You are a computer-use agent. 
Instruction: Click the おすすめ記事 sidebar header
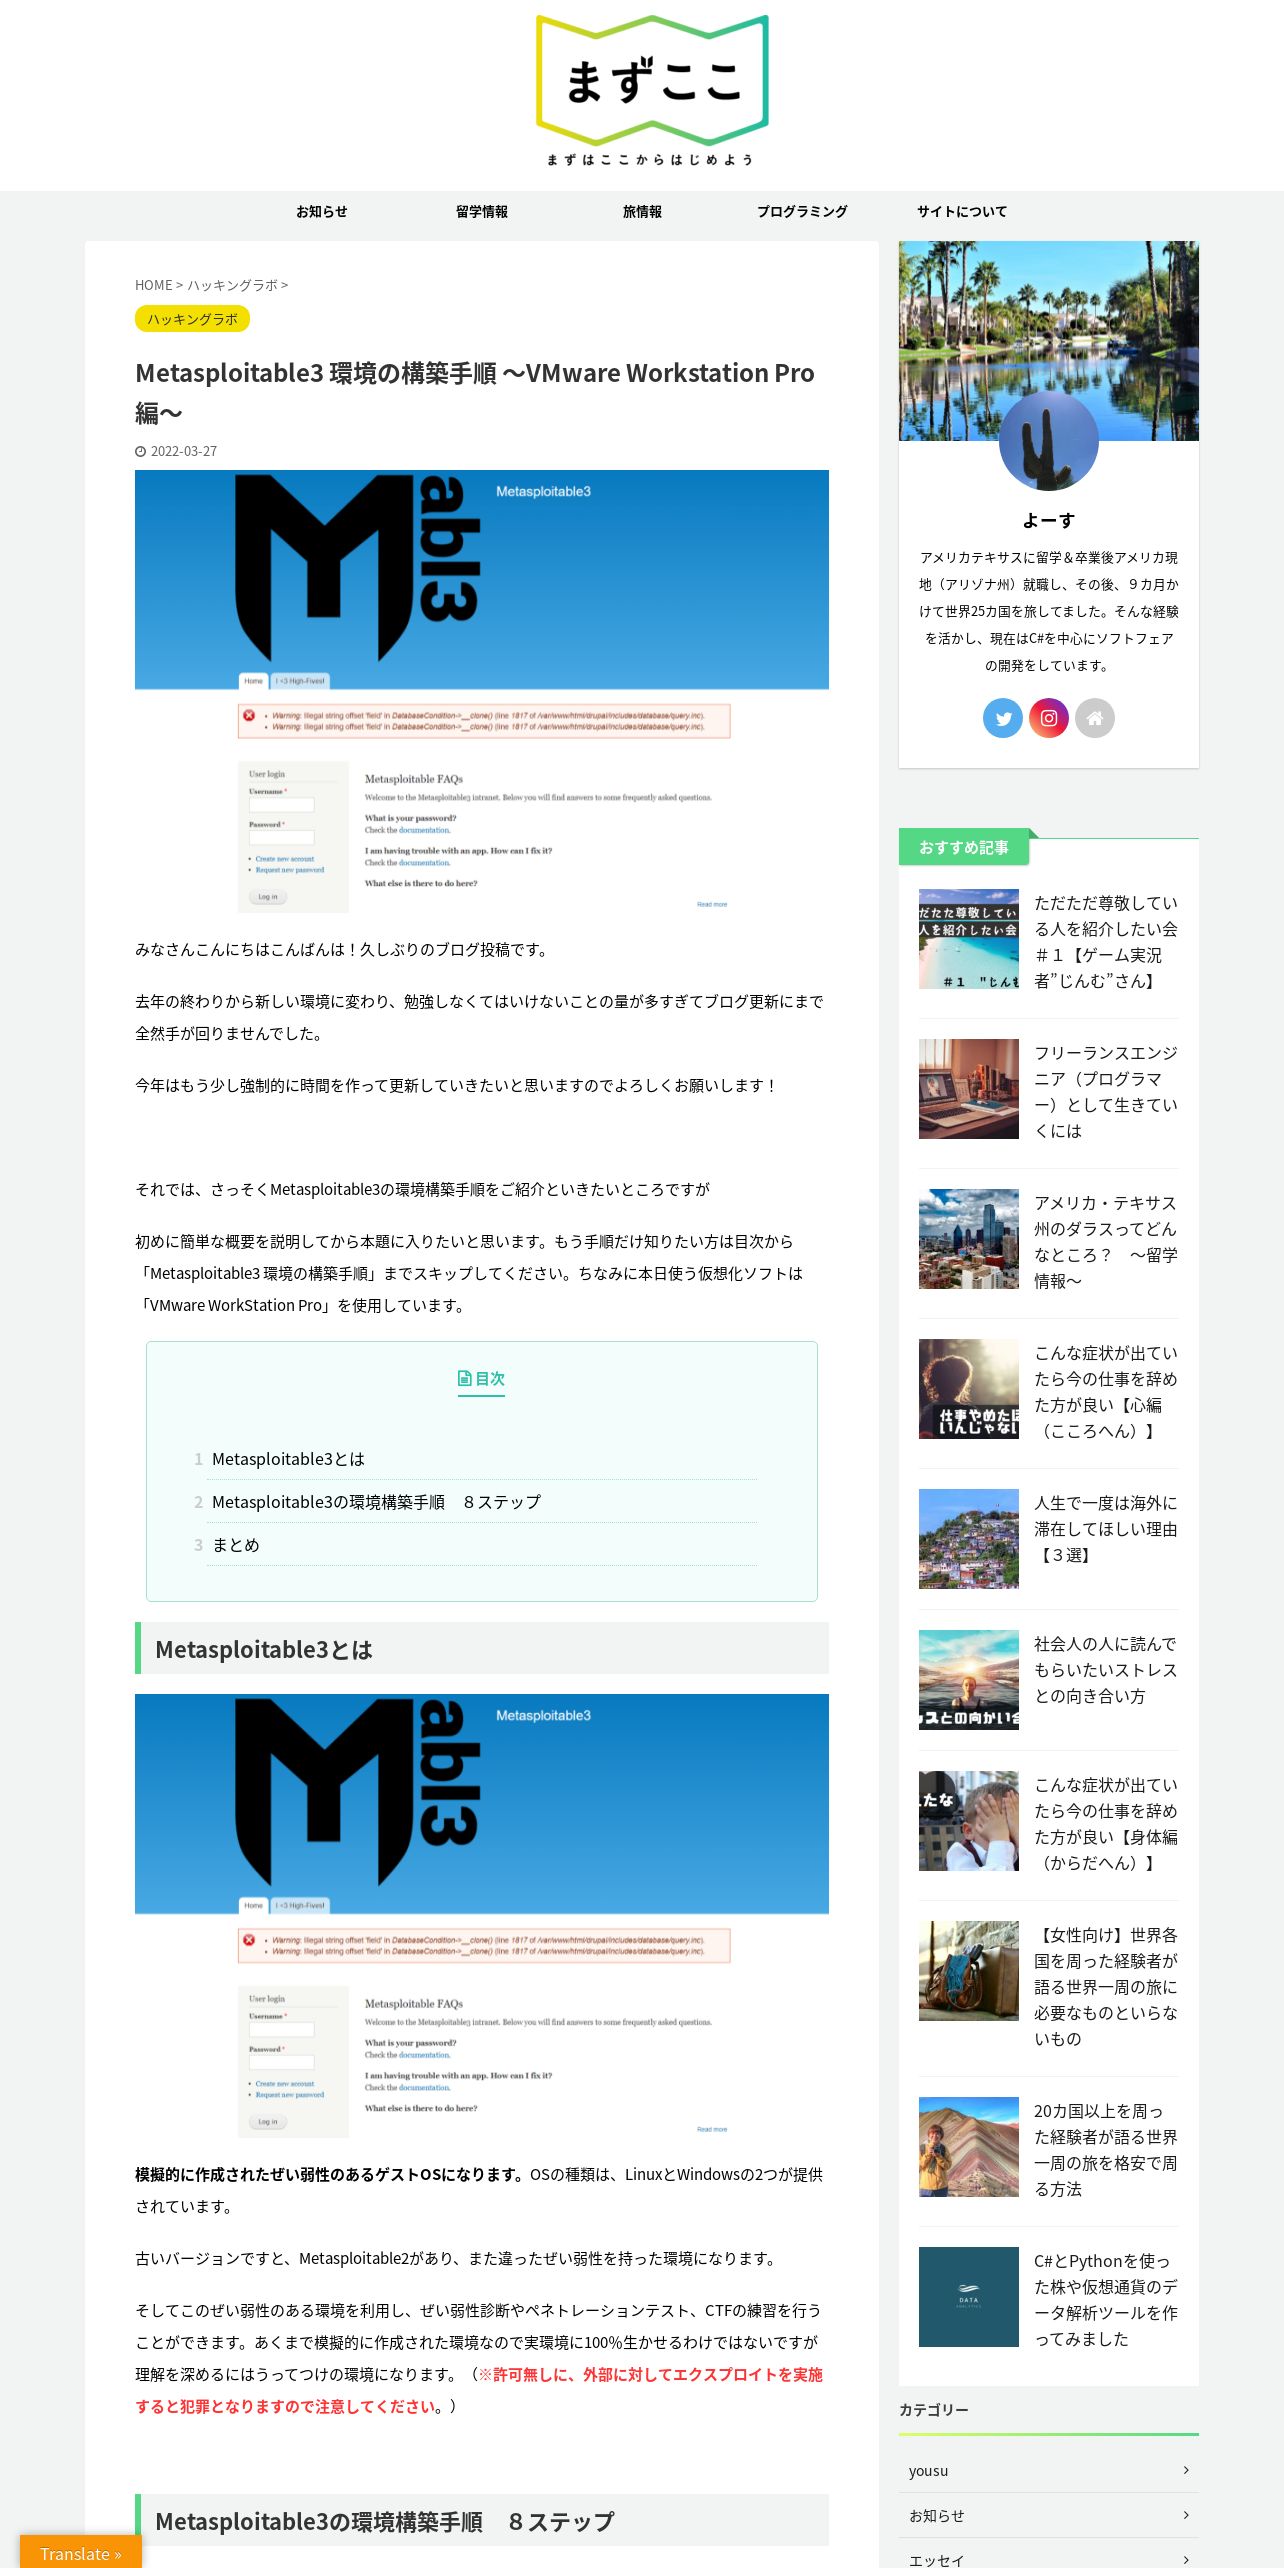964,847
